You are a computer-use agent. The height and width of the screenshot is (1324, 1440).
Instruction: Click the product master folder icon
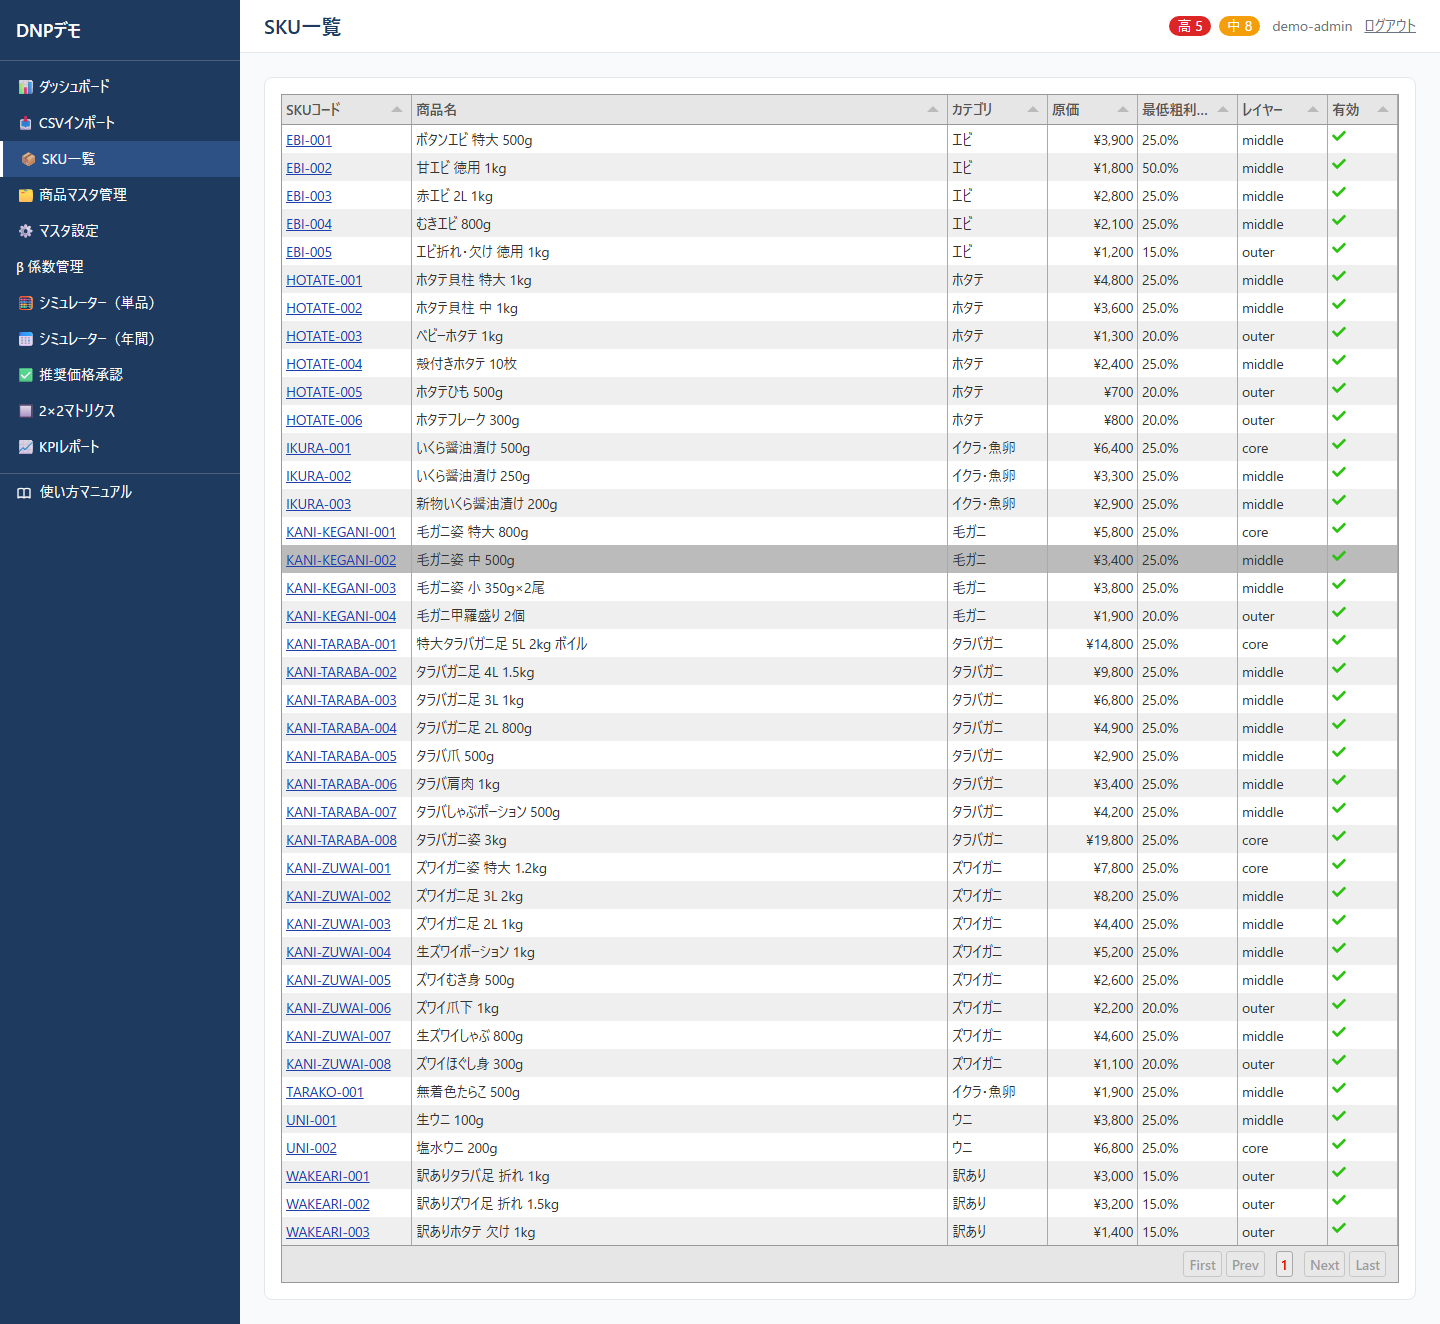coord(26,195)
